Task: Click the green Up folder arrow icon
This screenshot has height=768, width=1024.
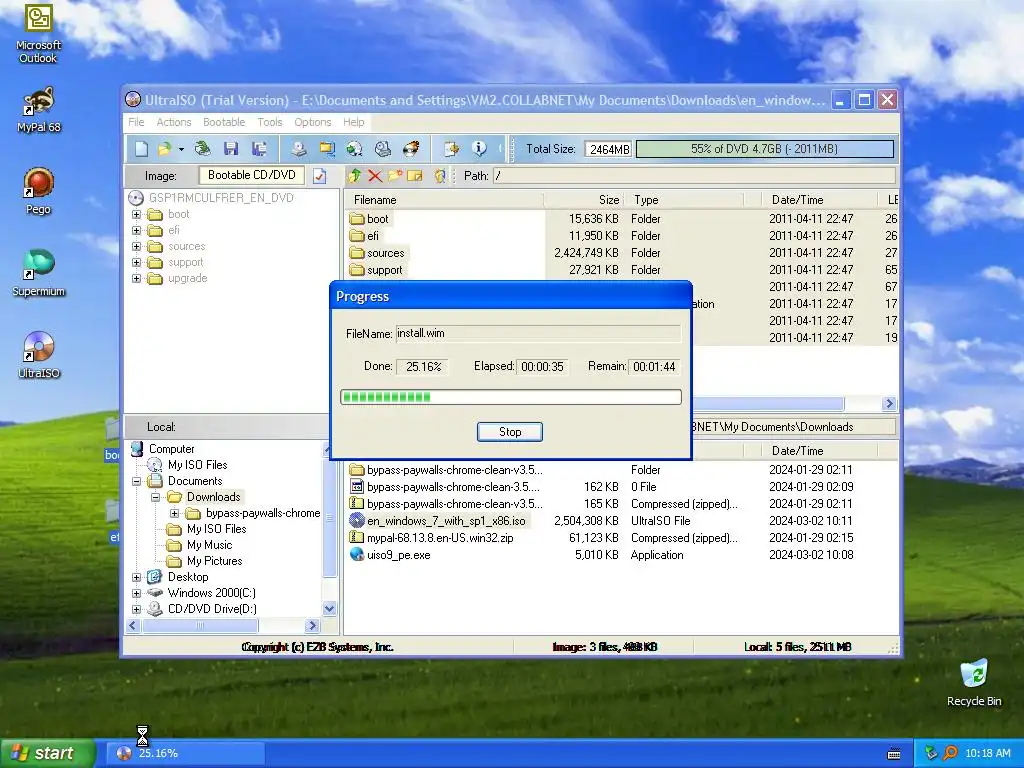Action: pos(355,175)
